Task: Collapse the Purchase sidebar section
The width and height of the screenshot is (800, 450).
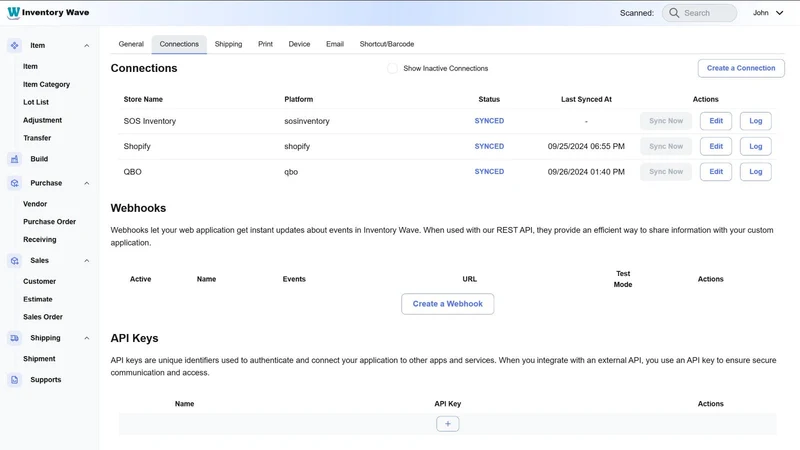Action: (x=87, y=183)
